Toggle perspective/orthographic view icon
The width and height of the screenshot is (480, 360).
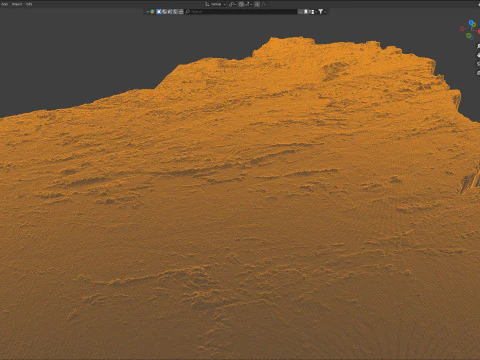(479, 73)
